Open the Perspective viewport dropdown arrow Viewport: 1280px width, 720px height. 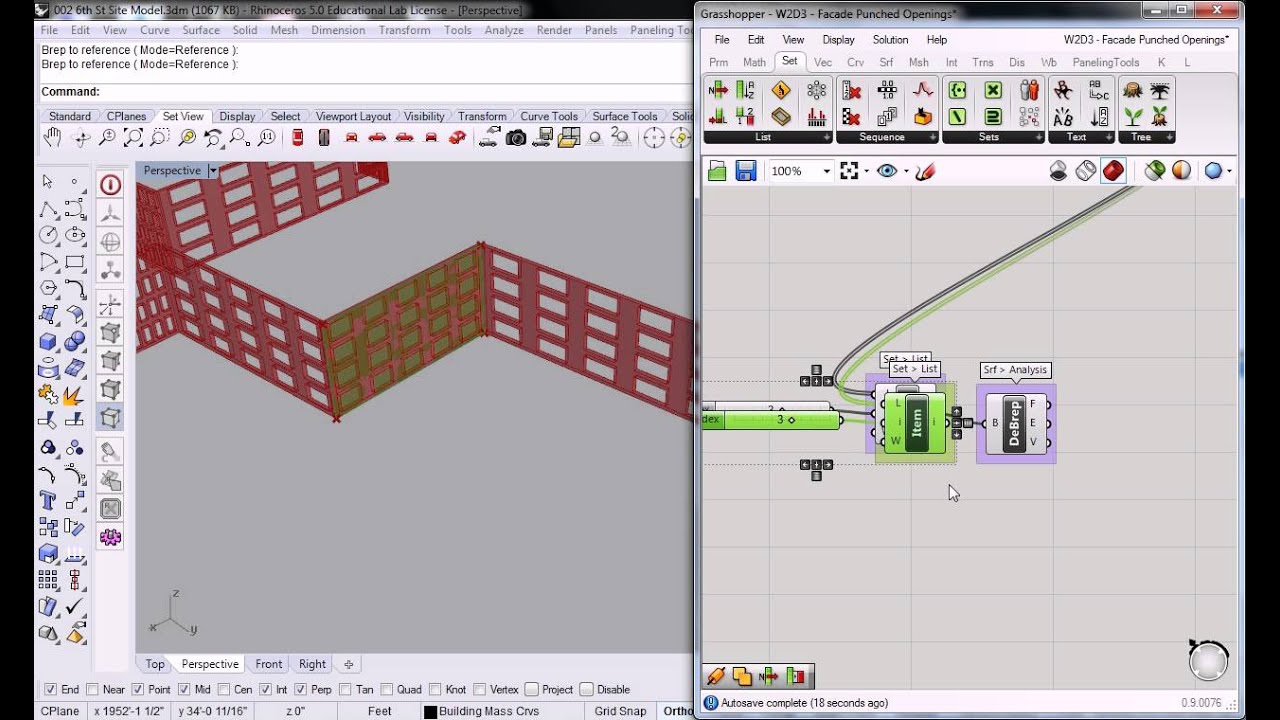tap(213, 171)
